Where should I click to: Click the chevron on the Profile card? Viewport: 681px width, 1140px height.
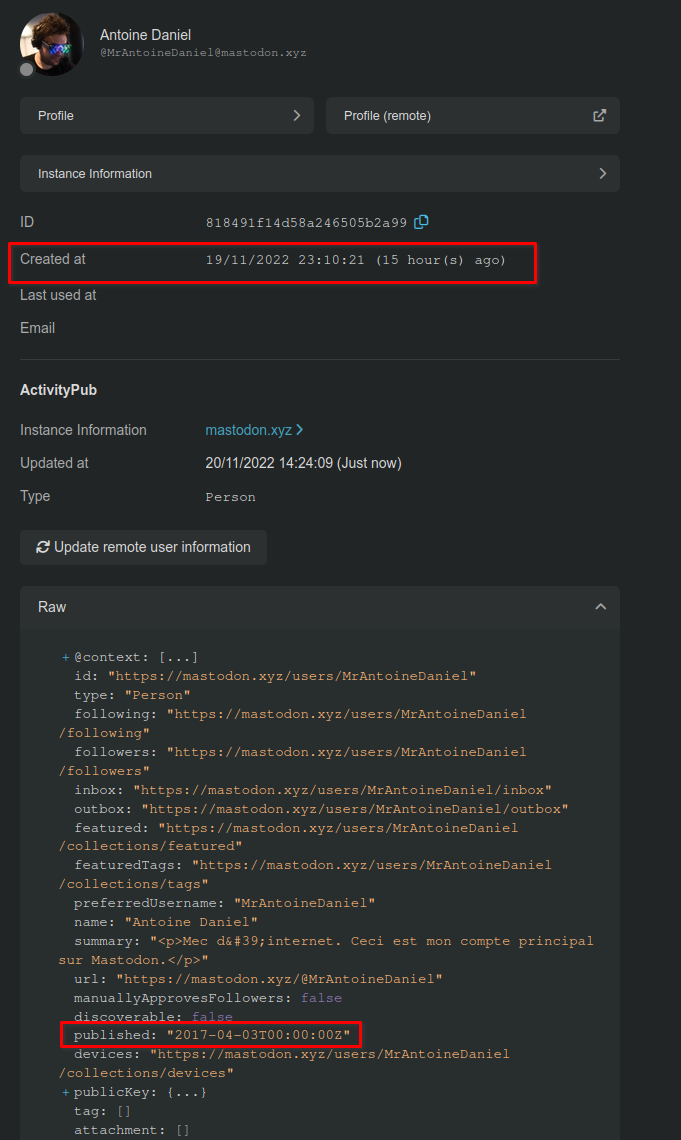coord(297,115)
